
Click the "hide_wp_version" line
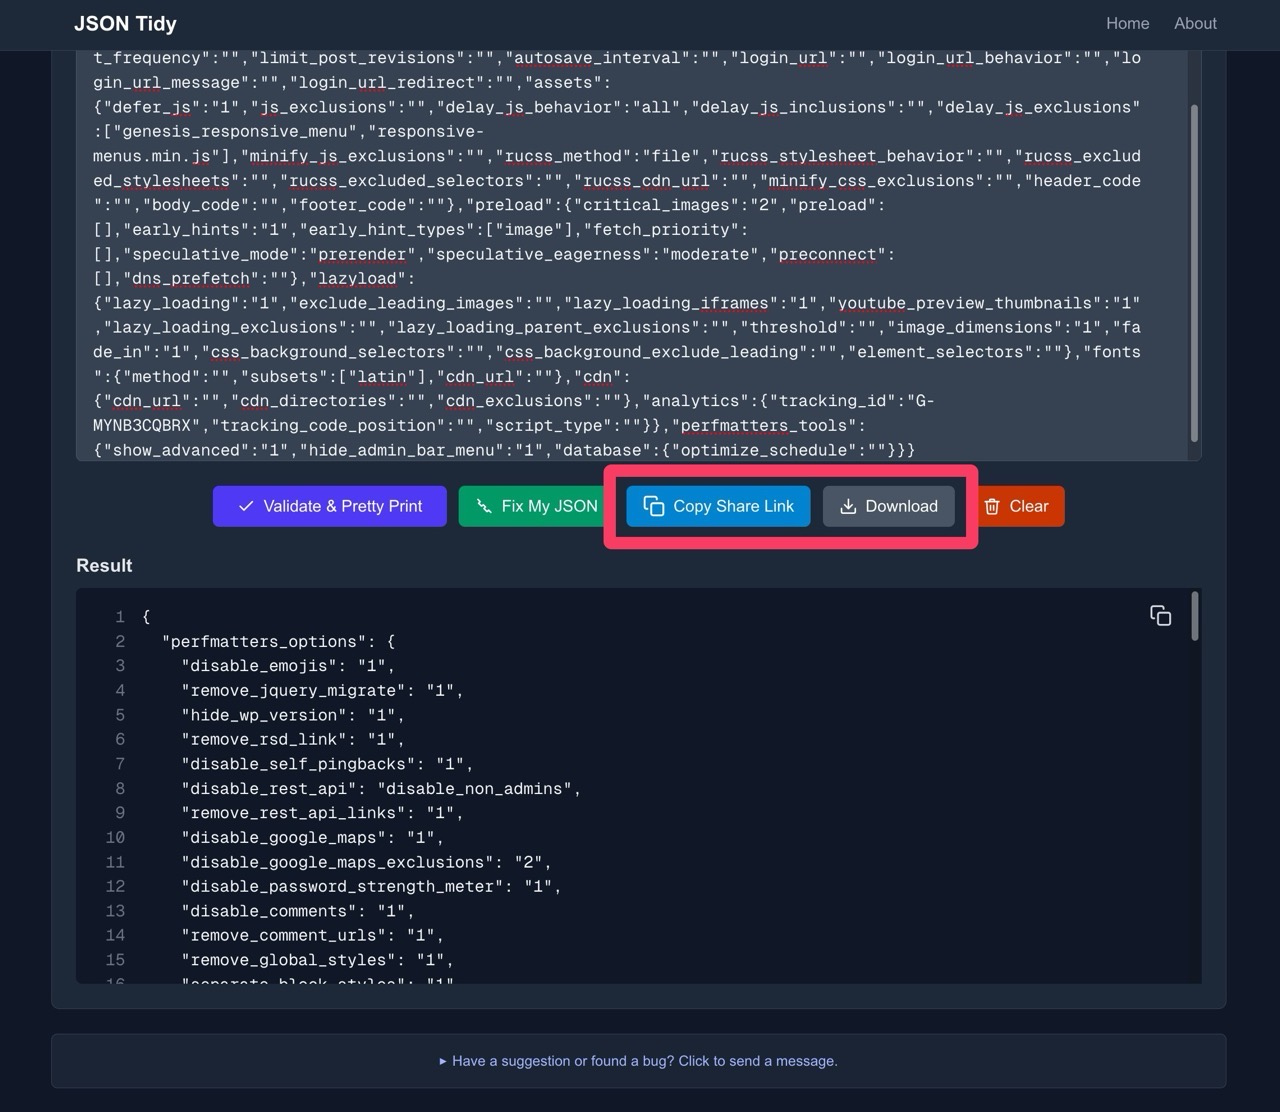293,715
